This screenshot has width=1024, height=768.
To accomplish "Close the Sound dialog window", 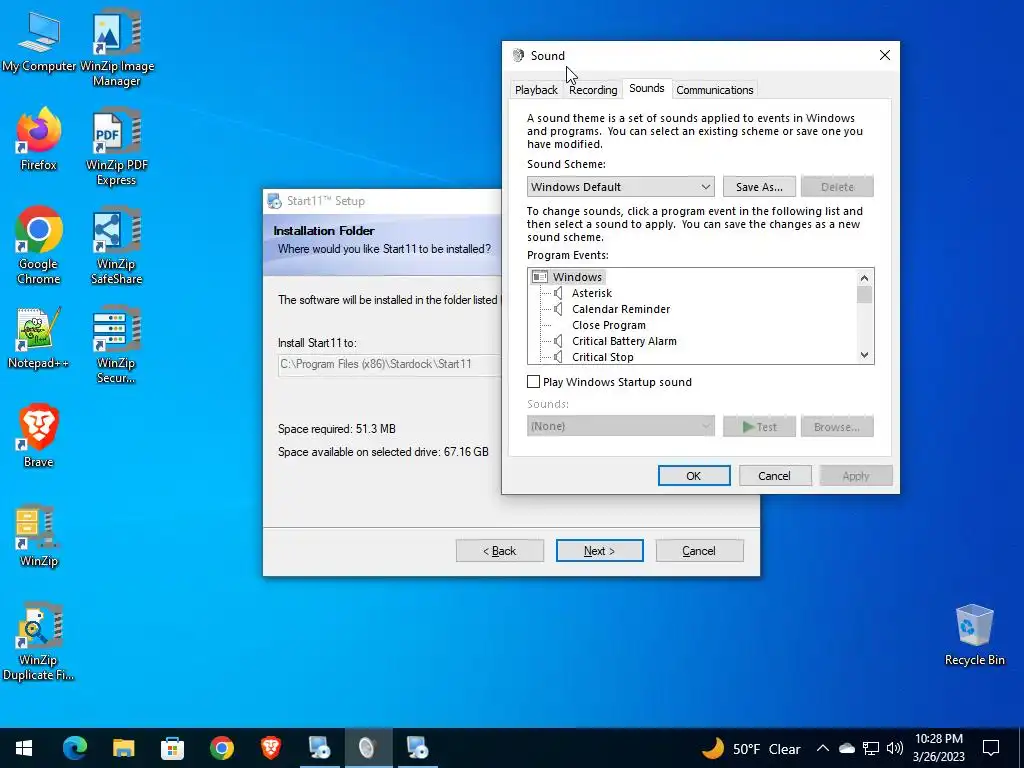I will 884,56.
